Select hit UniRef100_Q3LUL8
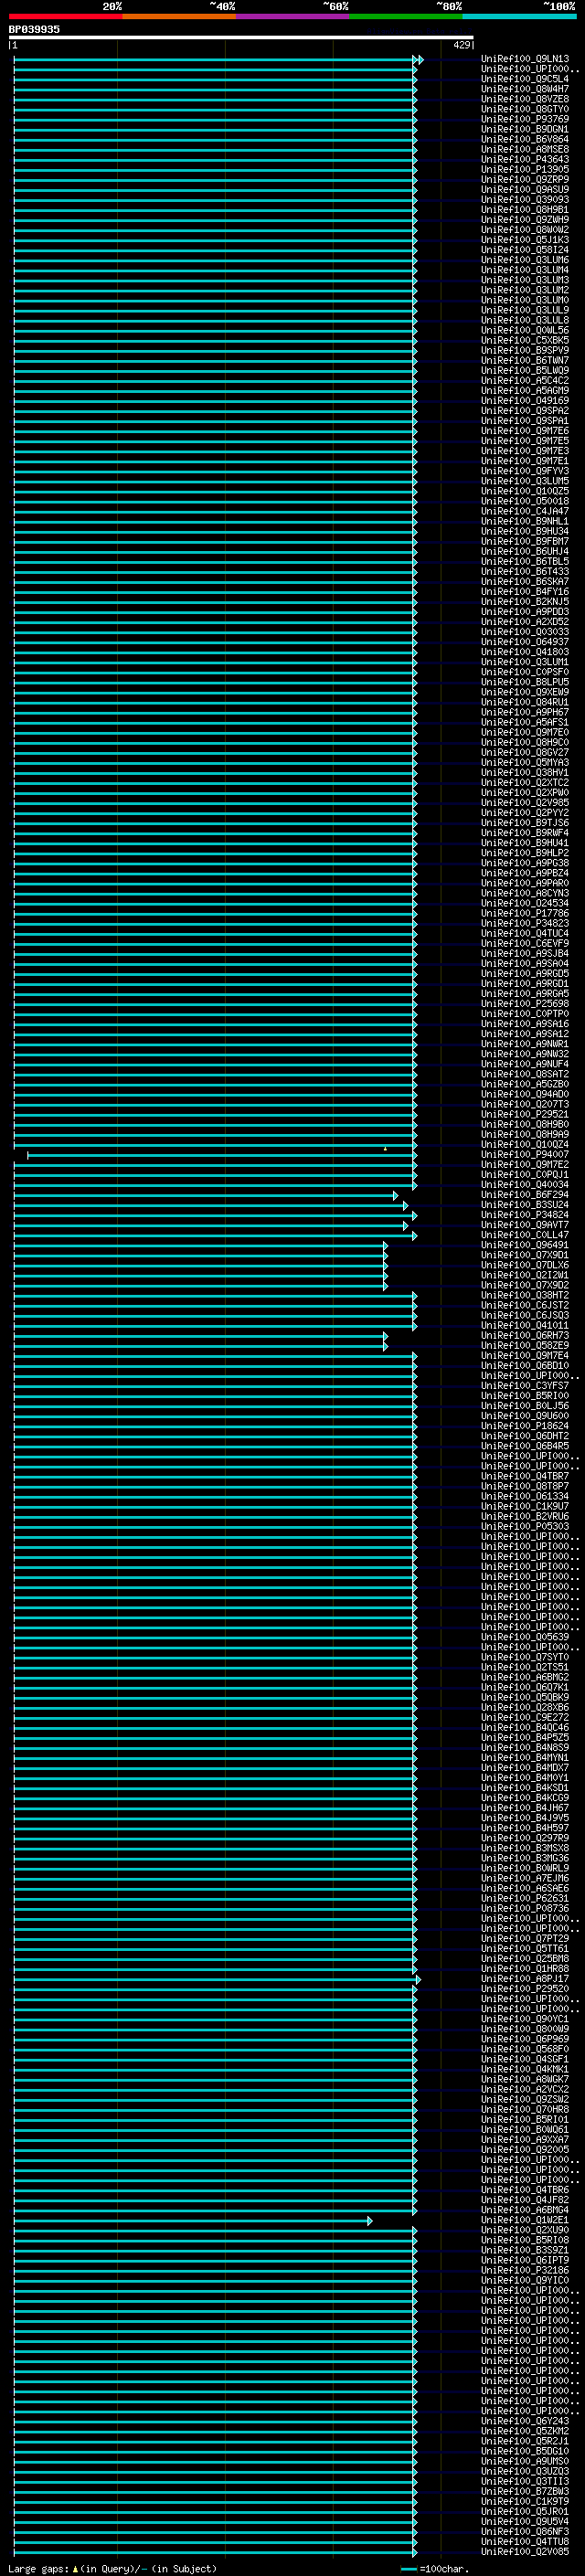Image resolution: width=585 pixels, height=2576 pixels. pyautogui.click(x=525, y=320)
